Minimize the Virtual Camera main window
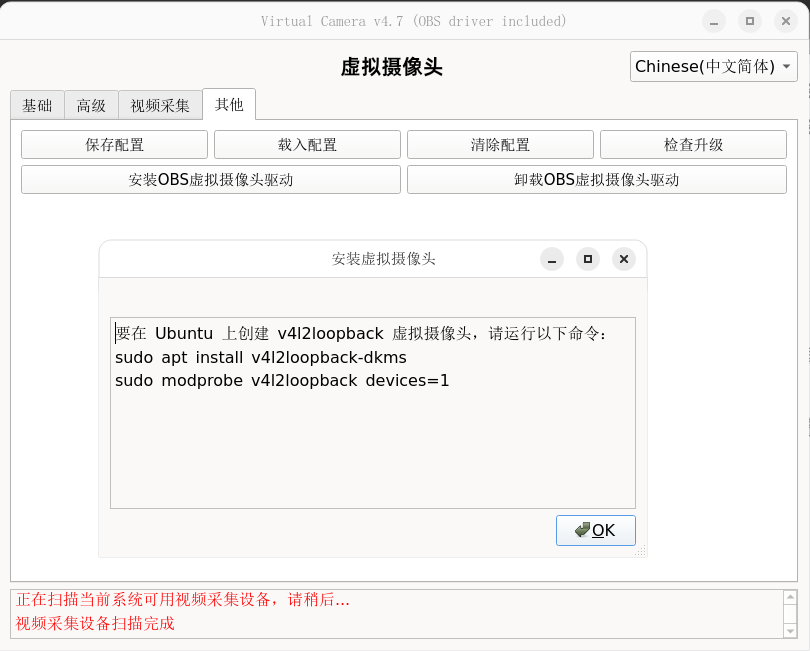The image size is (810, 651). tap(714, 21)
